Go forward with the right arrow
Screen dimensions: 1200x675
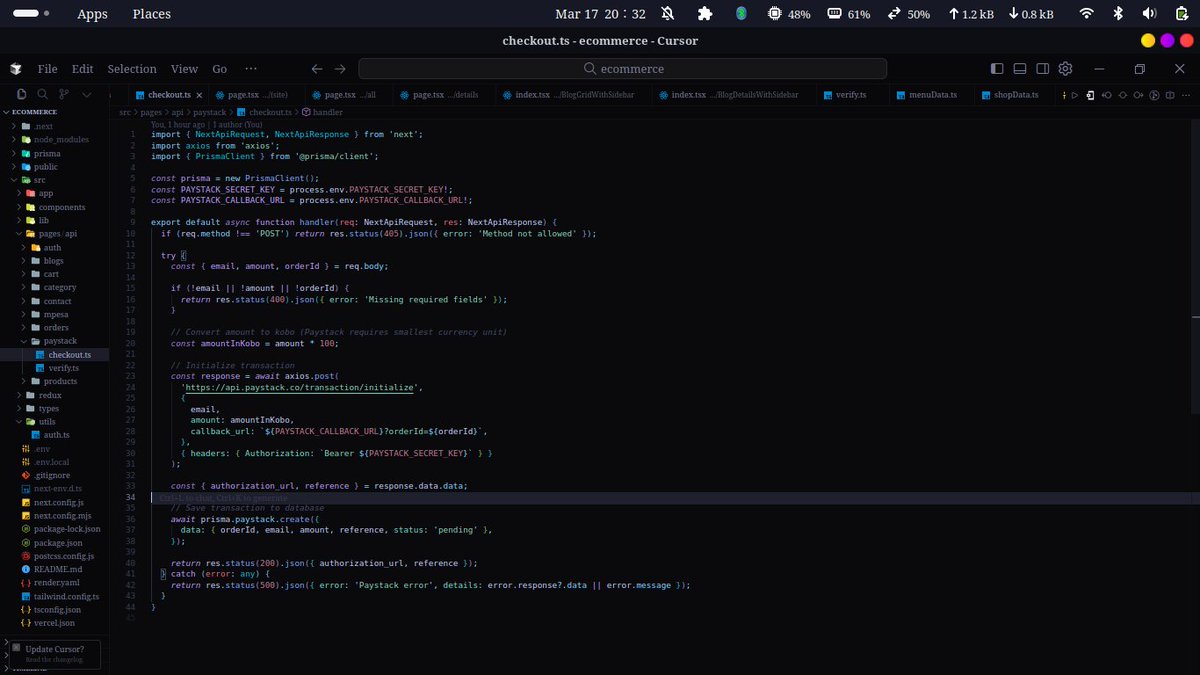tap(340, 69)
